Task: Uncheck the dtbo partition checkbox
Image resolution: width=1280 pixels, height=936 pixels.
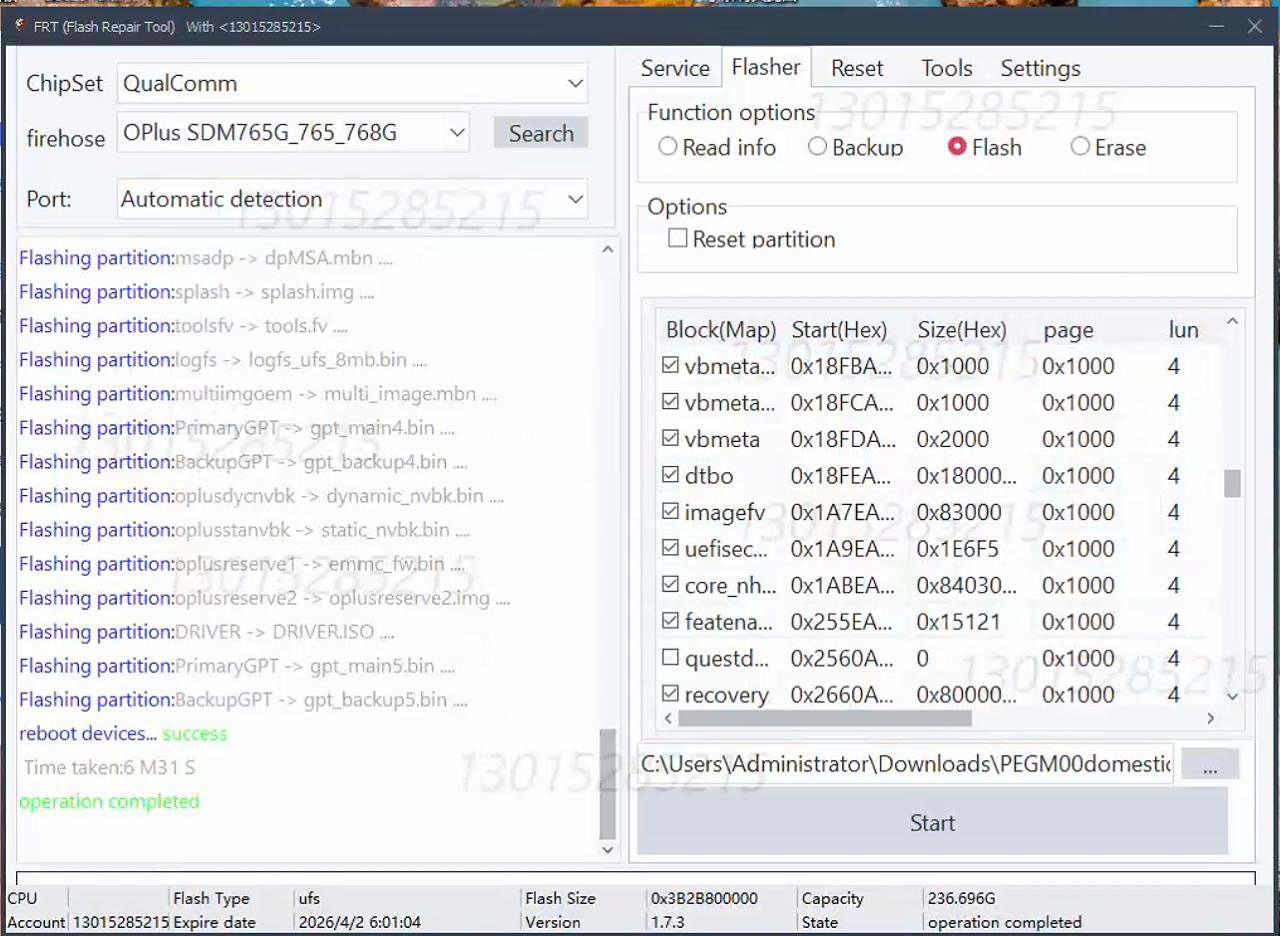Action: [x=670, y=475]
